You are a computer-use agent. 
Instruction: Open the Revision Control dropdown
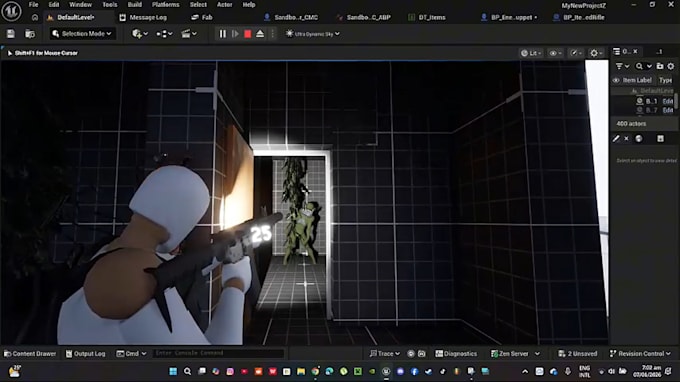point(641,354)
